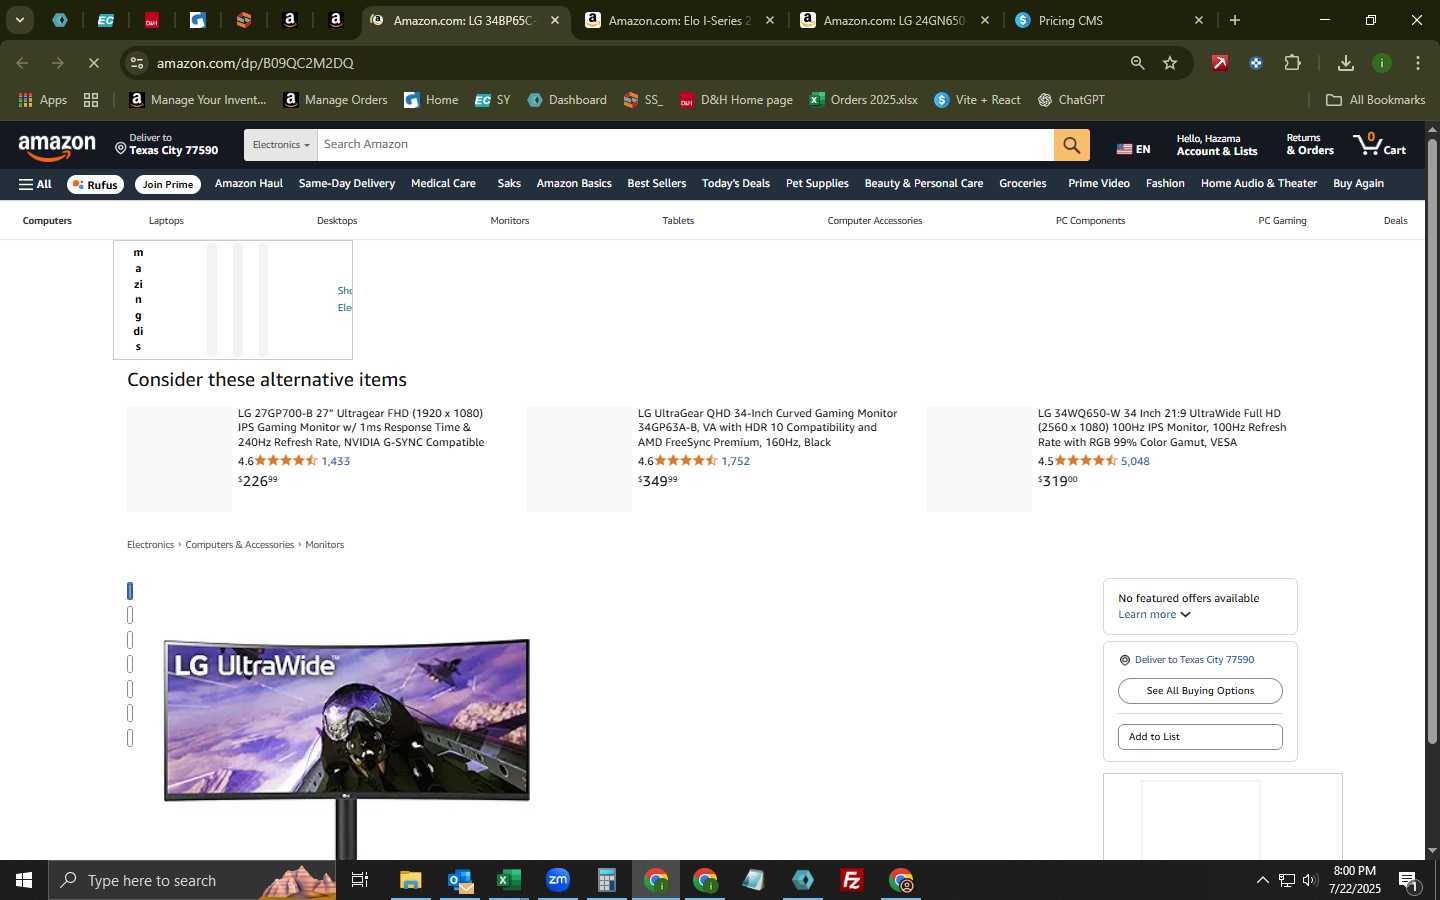Image resolution: width=1440 pixels, height=900 pixels.
Task: Open the EN language selector
Action: tap(1133, 149)
